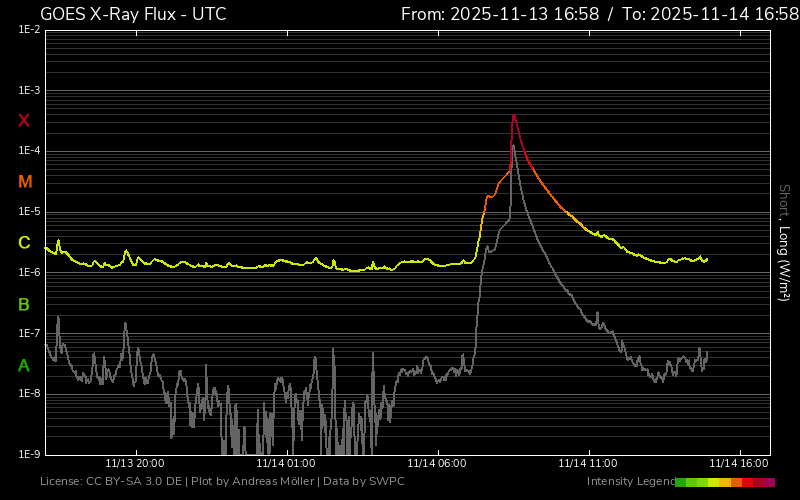Click the 1E-9 y-axis label
Image resolution: width=800 pixels, height=500 pixels.
pos(29,454)
